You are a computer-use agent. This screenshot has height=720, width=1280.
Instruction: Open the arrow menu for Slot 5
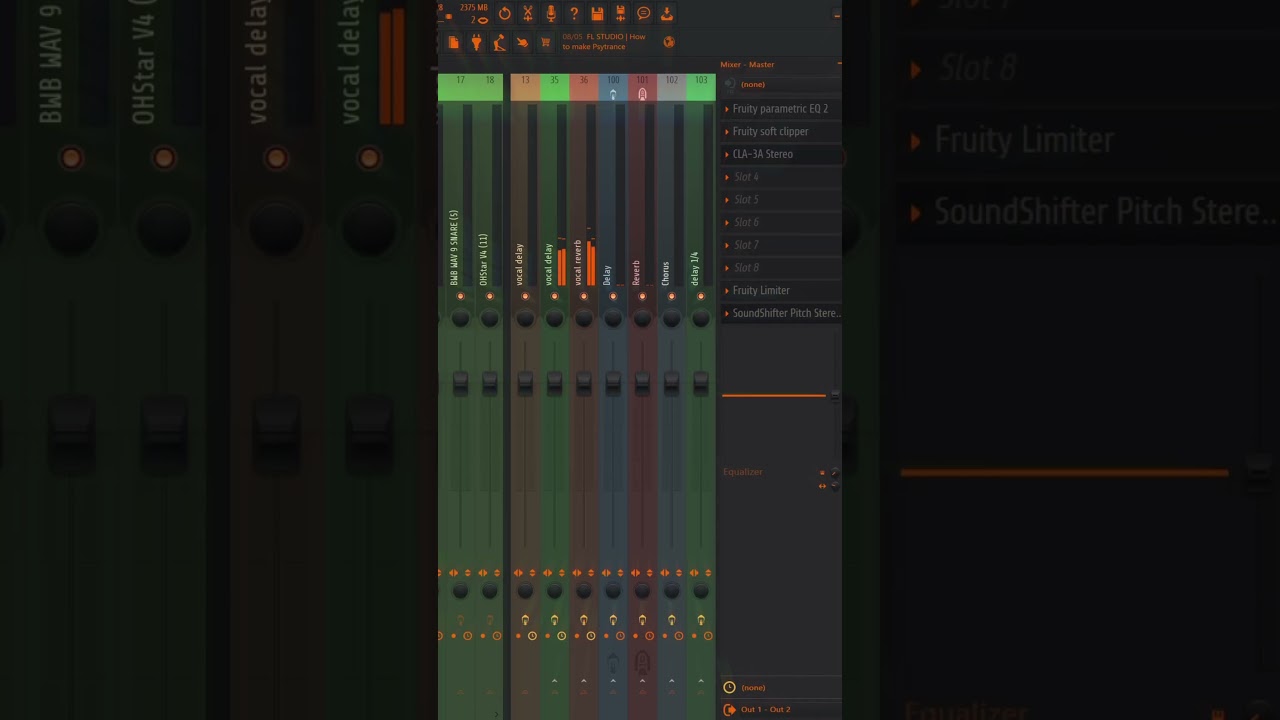point(727,200)
